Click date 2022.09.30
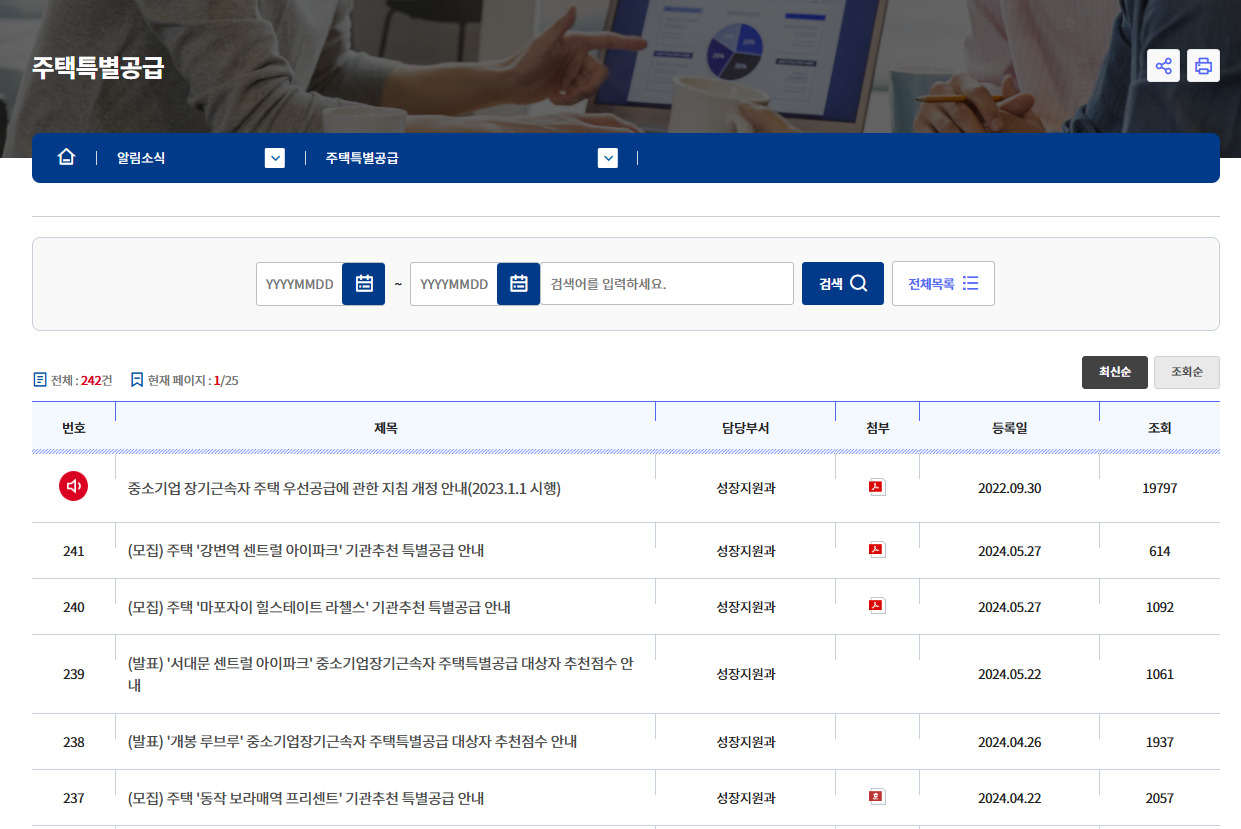Screen dimensions: 1241x829 [x=1009, y=489]
